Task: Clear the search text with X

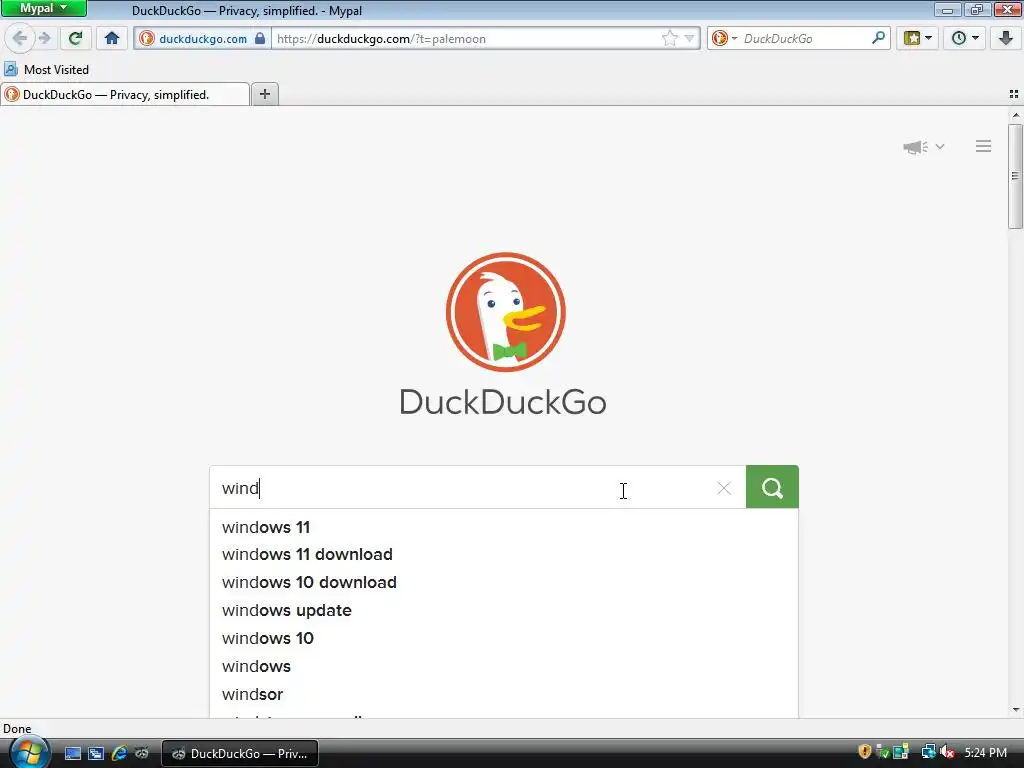Action: tap(724, 488)
